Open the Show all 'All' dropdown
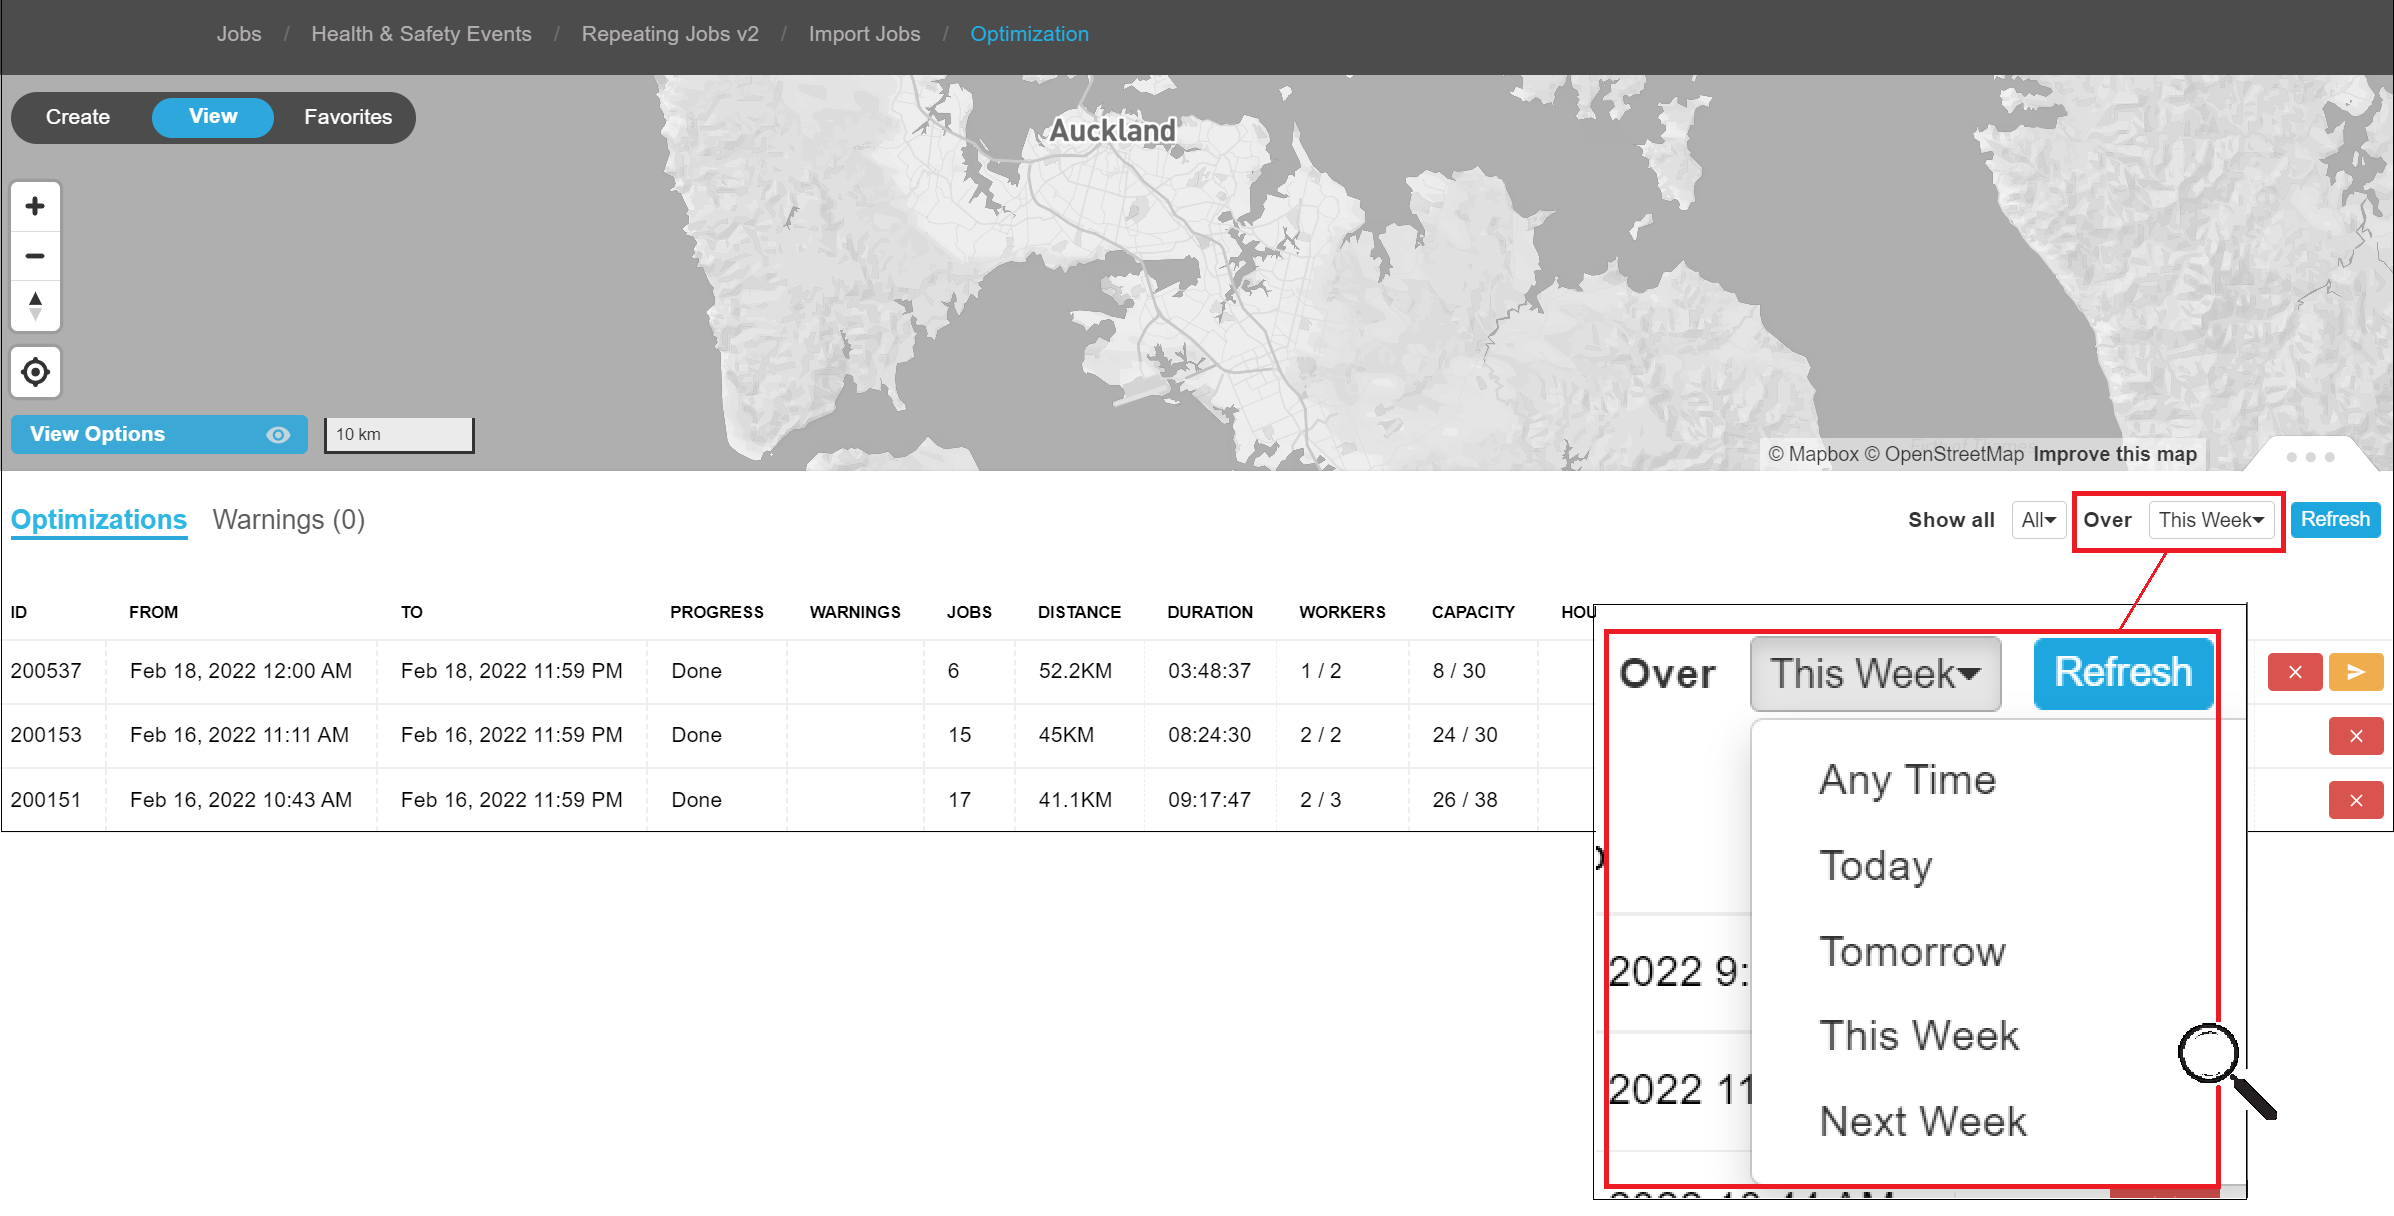2394x1216 pixels. click(x=2038, y=520)
